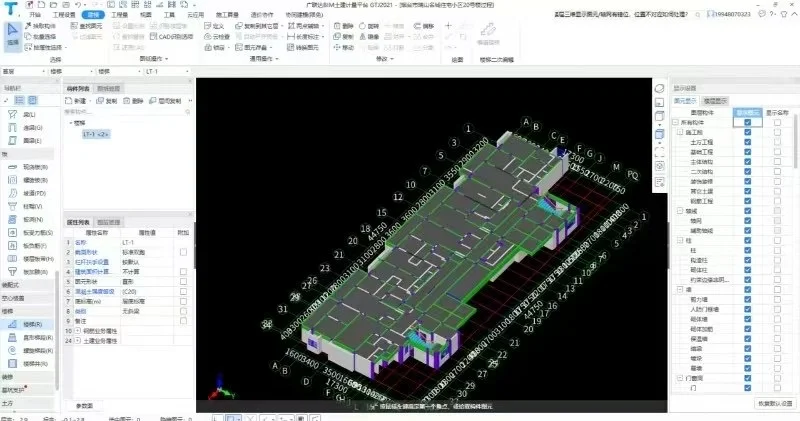Image resolution: width=800 pixels, height=421 pixels.
Task: Click the 旋转 rotate tool
Action: [x=369, y=26]
